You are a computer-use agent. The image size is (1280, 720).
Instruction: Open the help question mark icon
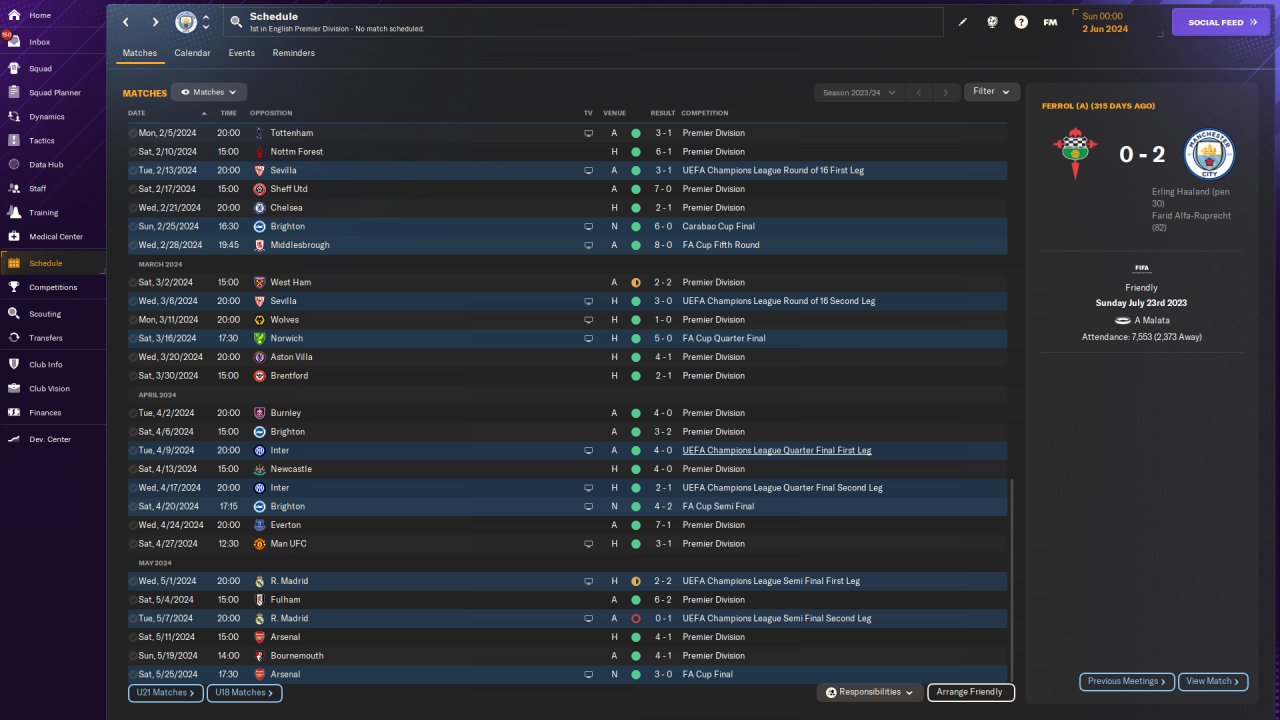(x=1021, y=22)
